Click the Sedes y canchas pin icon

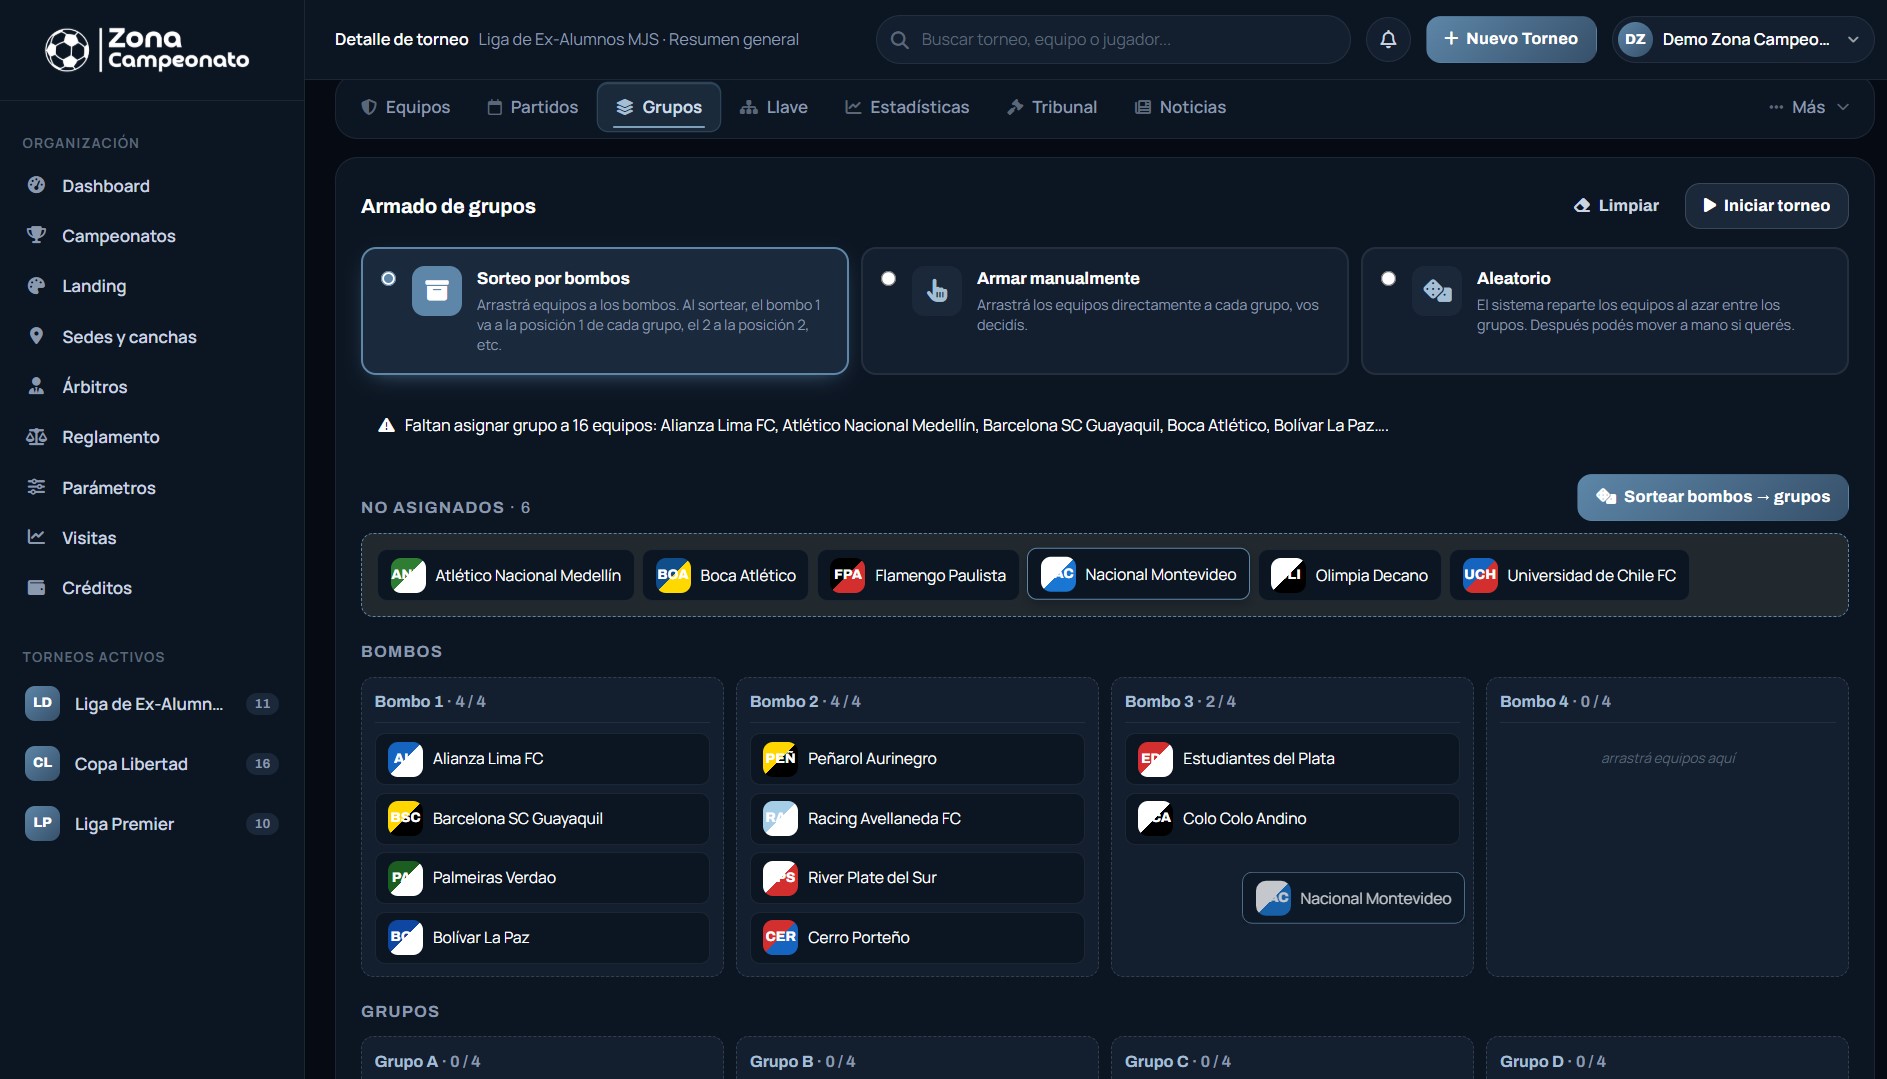(37, 336)
